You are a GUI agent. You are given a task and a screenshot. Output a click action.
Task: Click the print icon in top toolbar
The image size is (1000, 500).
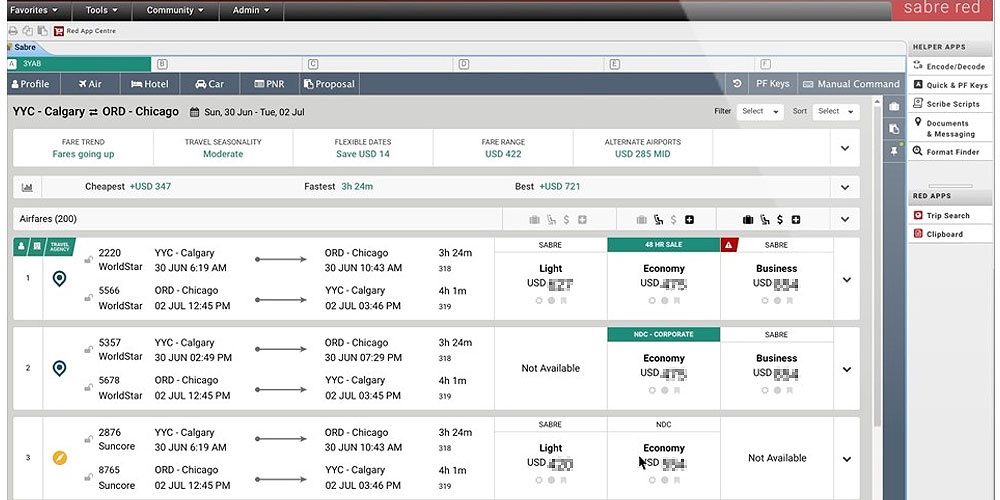coord(12,31)
